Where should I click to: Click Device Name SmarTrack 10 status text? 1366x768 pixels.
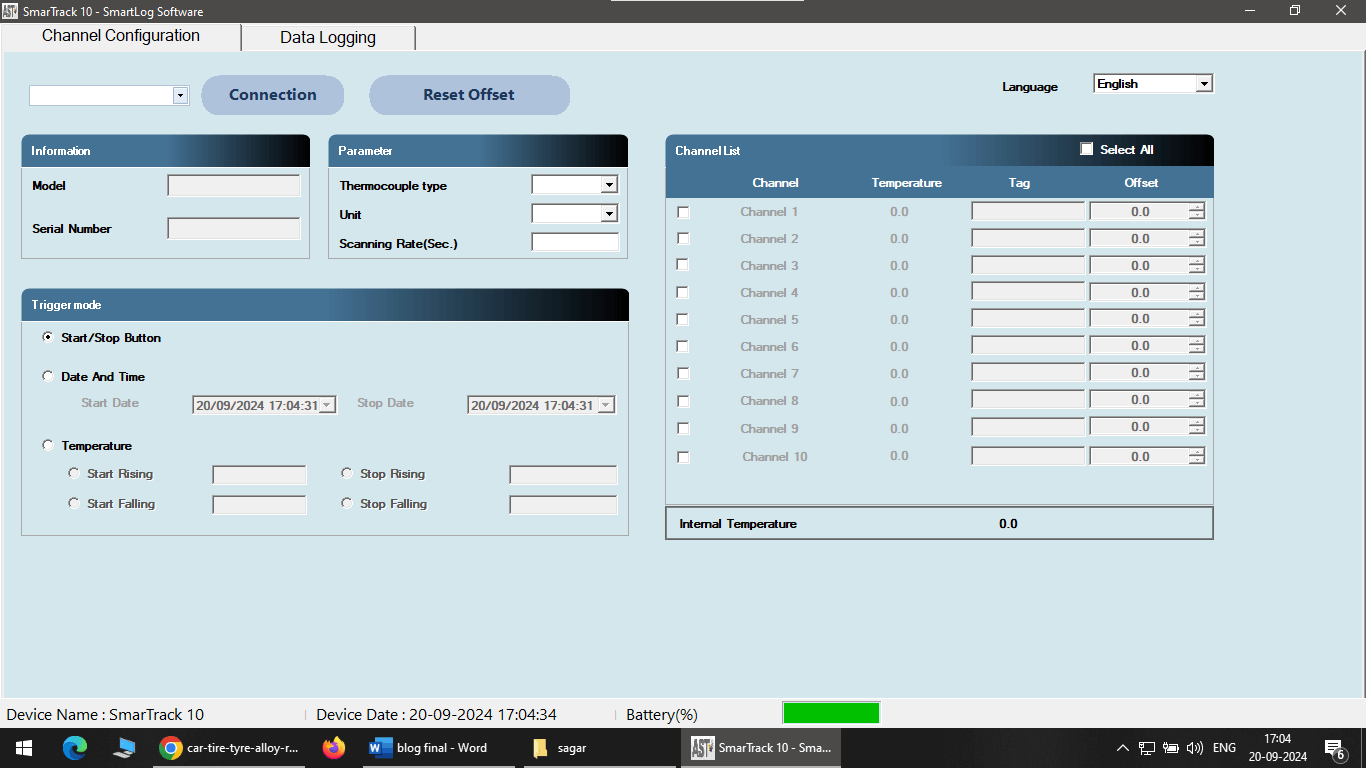[x=105, y=714]
